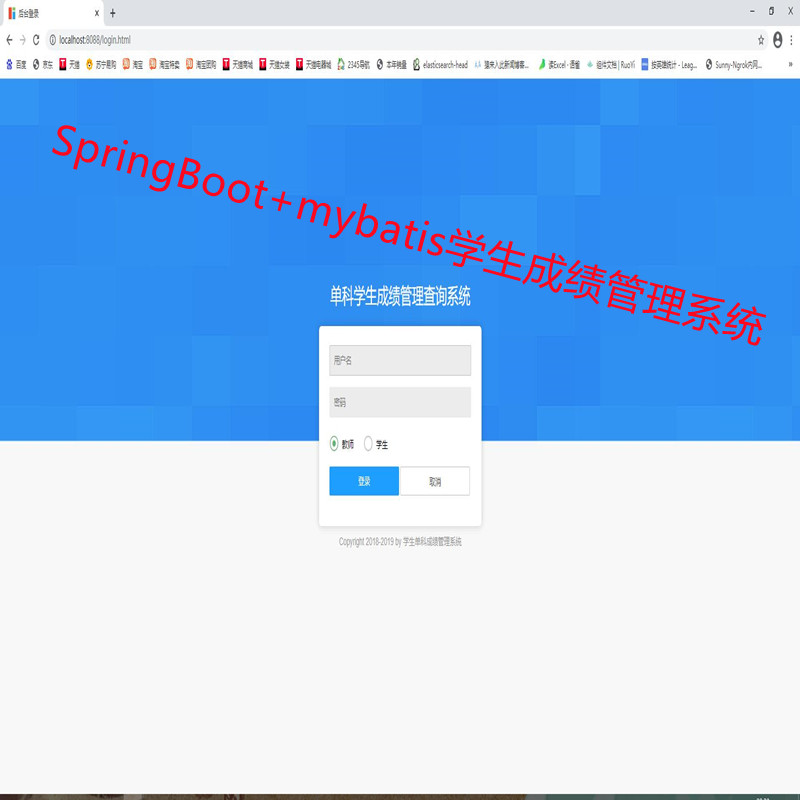Focus the 密码 password field
This screenshot has width=800, height=800.
[x=400, y=402]
